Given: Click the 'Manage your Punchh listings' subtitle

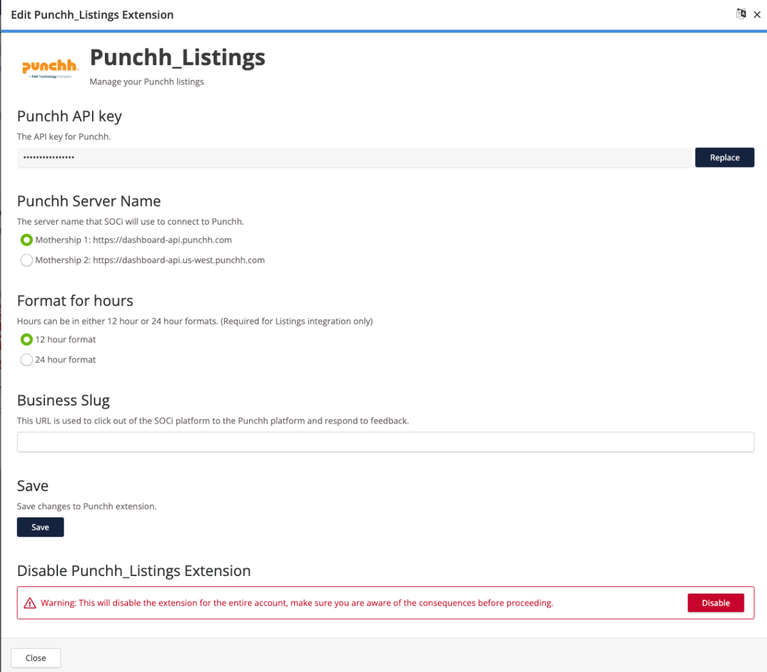Looking at the screenshot, I should (x=147, y=82).
